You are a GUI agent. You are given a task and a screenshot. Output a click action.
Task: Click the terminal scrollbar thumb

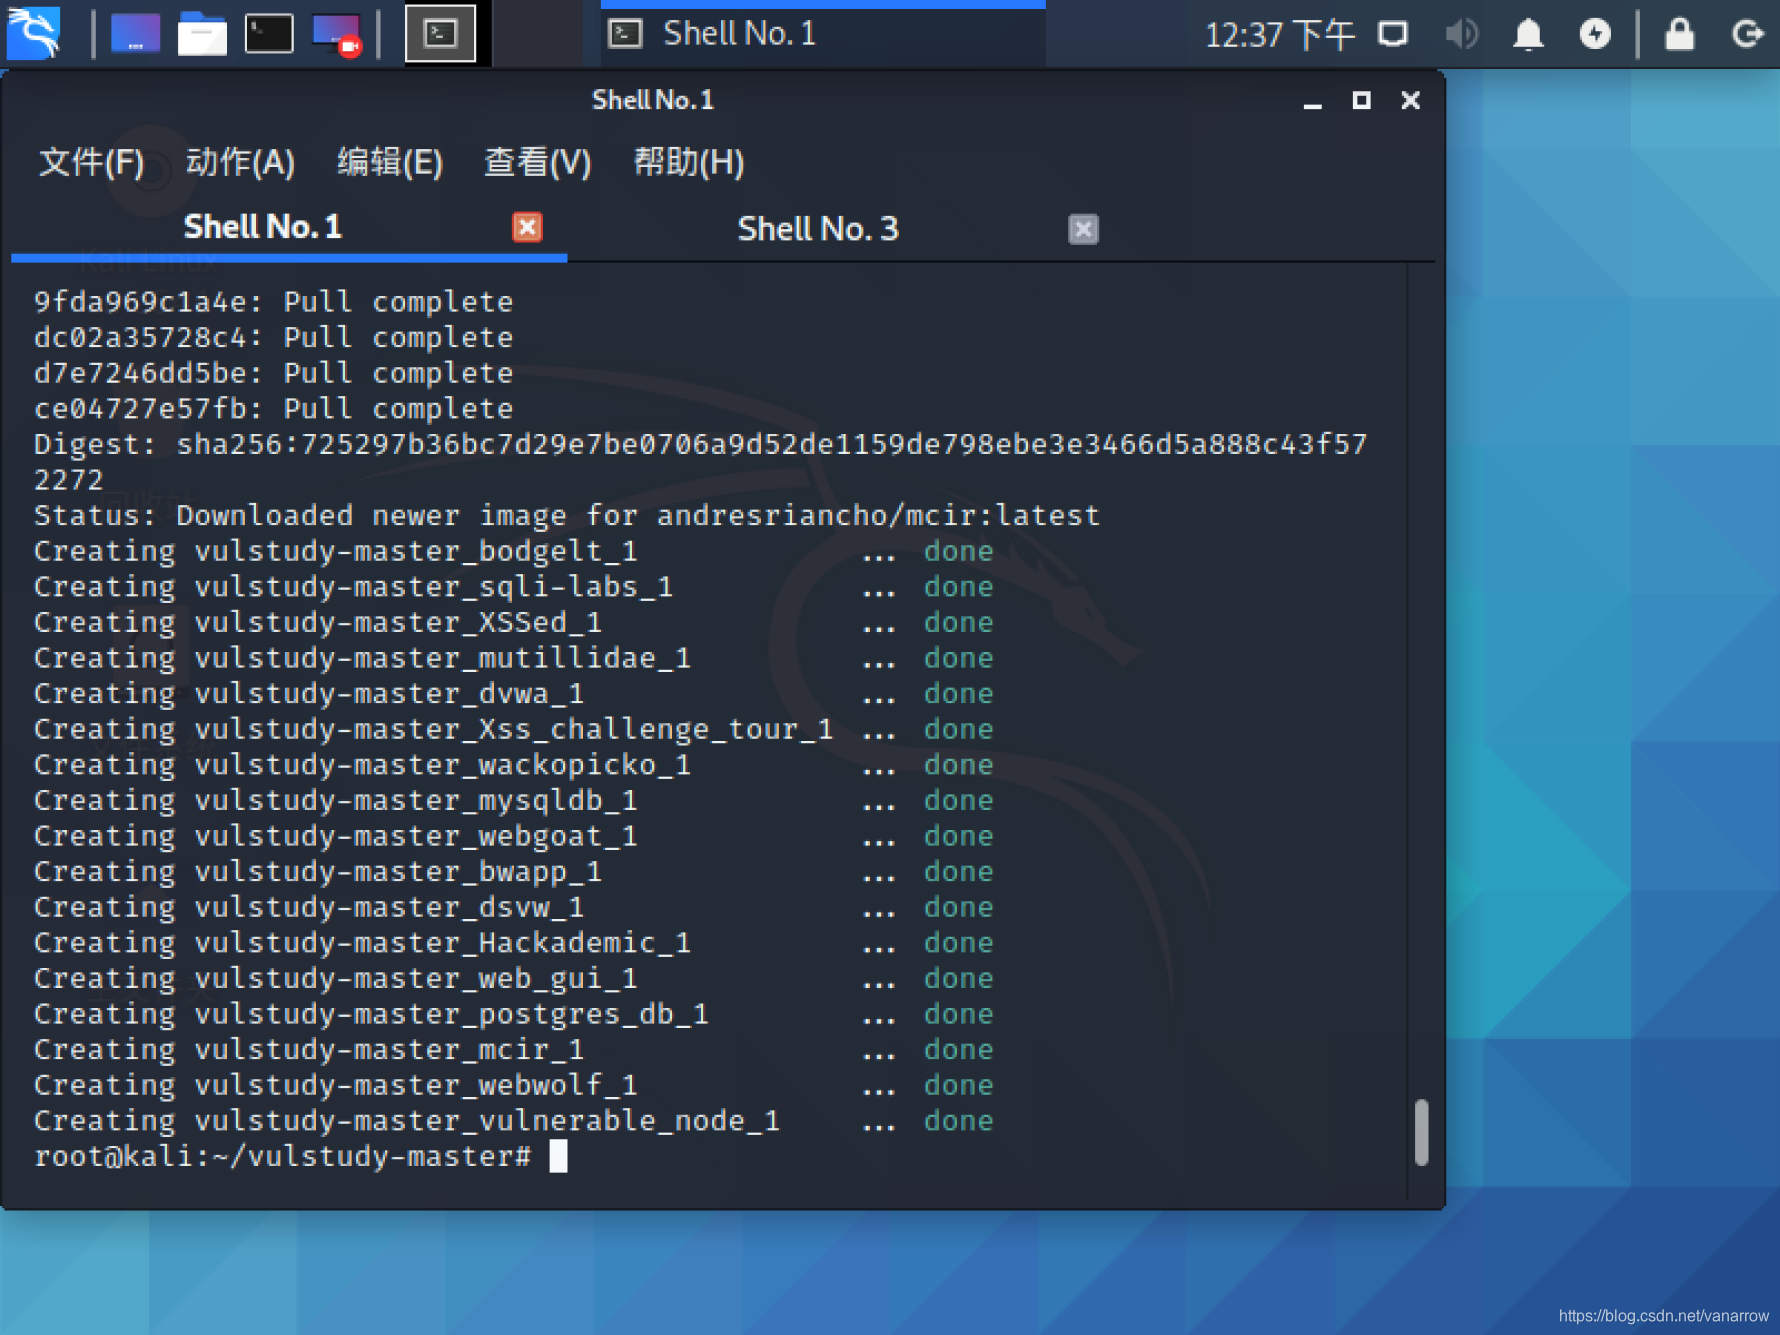coord(1421,1132)
